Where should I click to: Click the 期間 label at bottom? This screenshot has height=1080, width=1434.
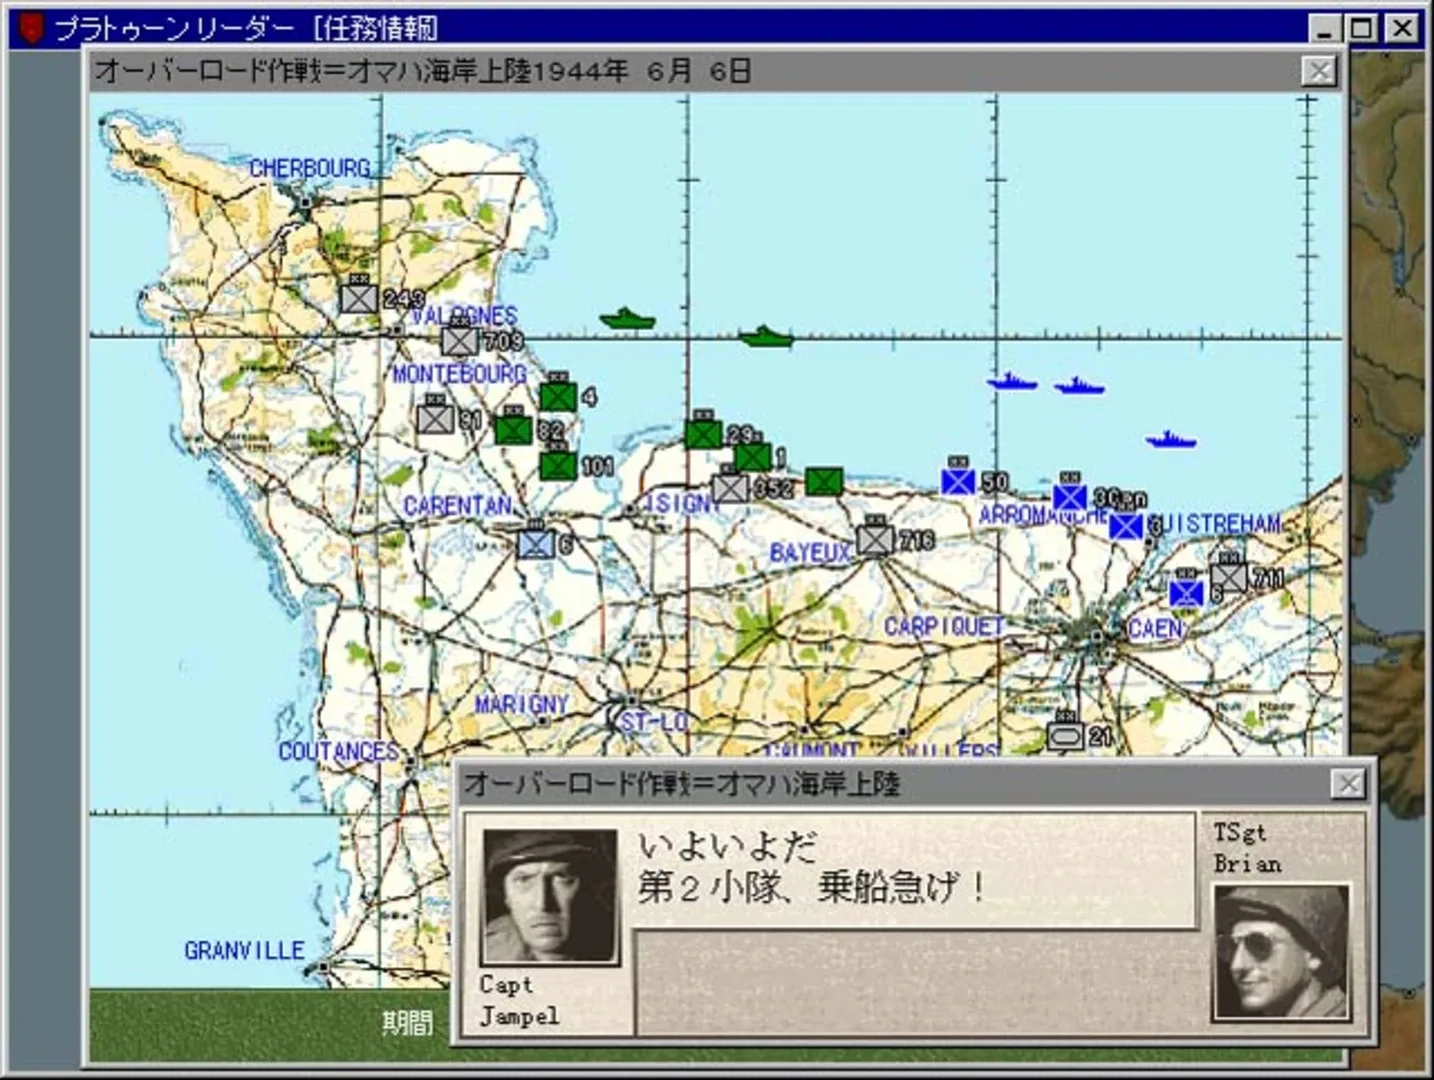407,1022
